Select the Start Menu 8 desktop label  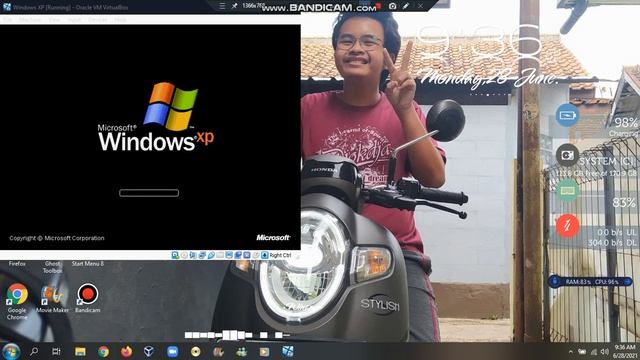point(88,264)
